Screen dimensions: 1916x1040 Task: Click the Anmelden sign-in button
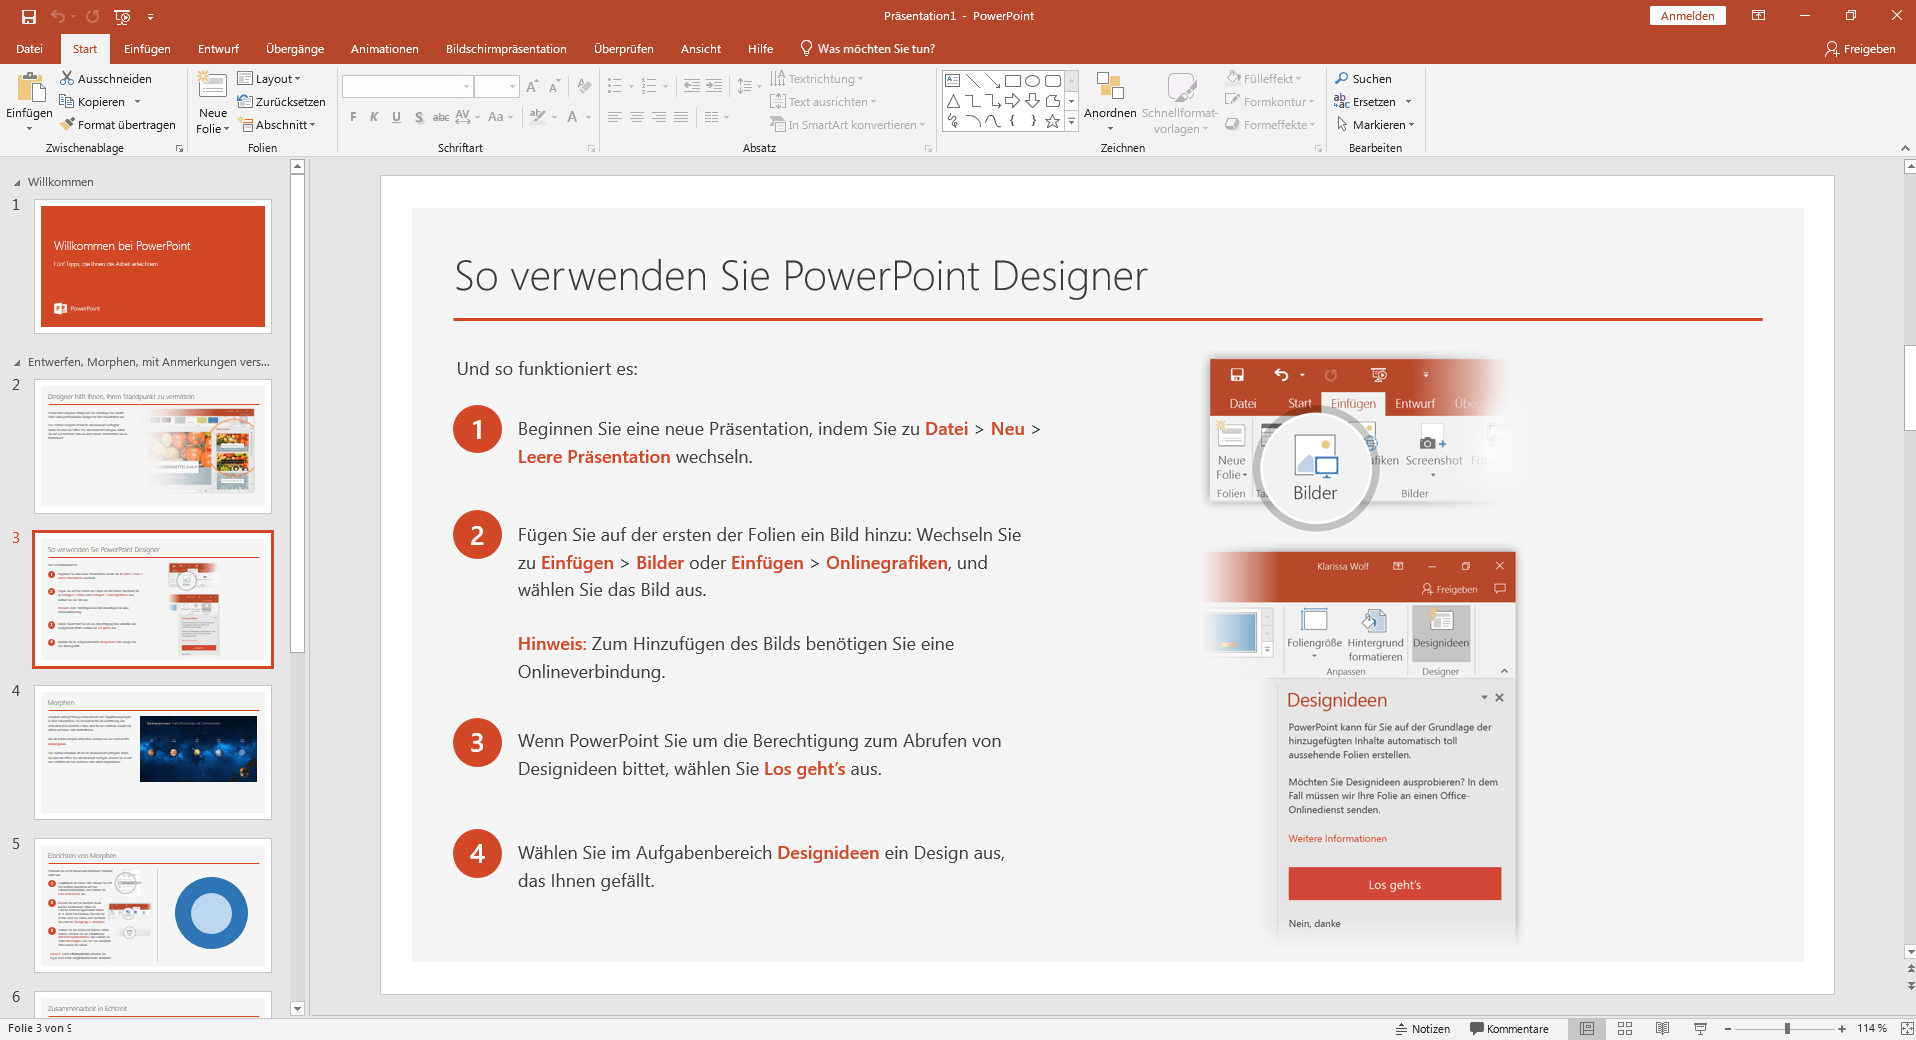tap(1687, 16)
